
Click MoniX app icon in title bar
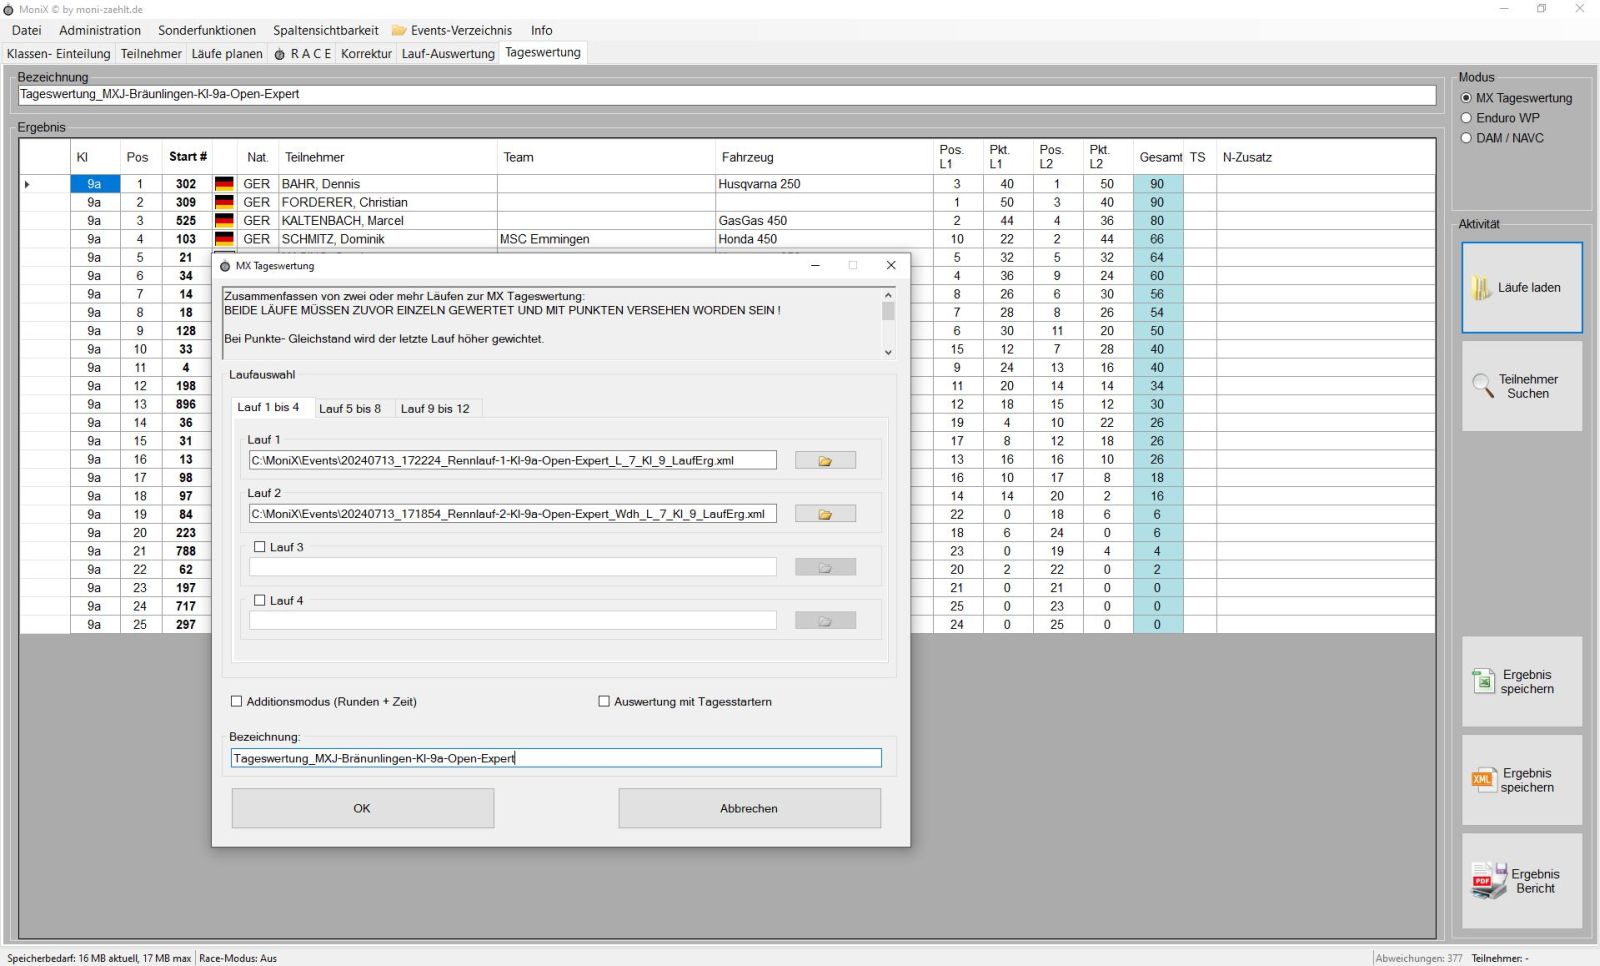click(9, 9)
